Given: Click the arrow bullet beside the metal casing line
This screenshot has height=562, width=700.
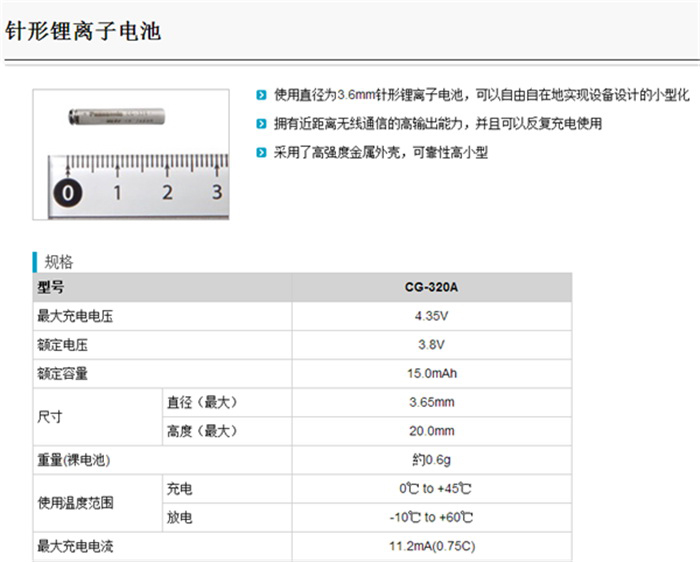Looking at the screenshot, I should pos(261,153).
